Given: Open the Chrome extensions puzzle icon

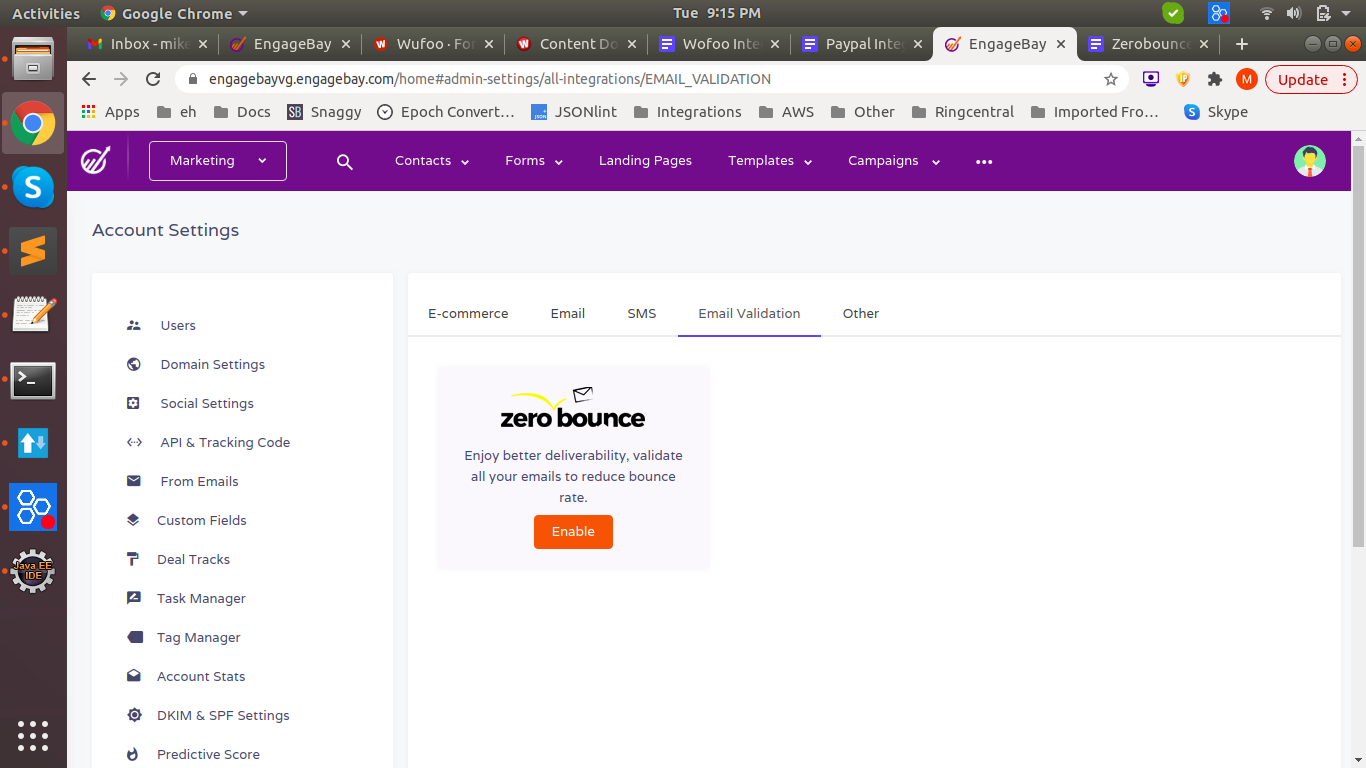Looking at the screenshot, I should (x=1214, y=79).
